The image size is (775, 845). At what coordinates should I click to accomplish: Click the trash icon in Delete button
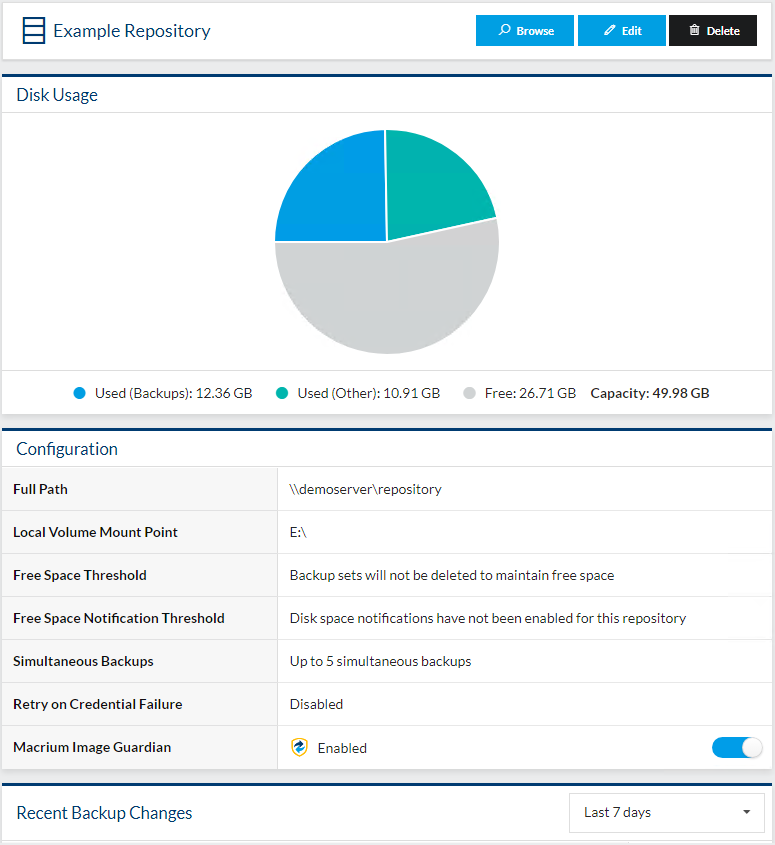click(694, 31)
